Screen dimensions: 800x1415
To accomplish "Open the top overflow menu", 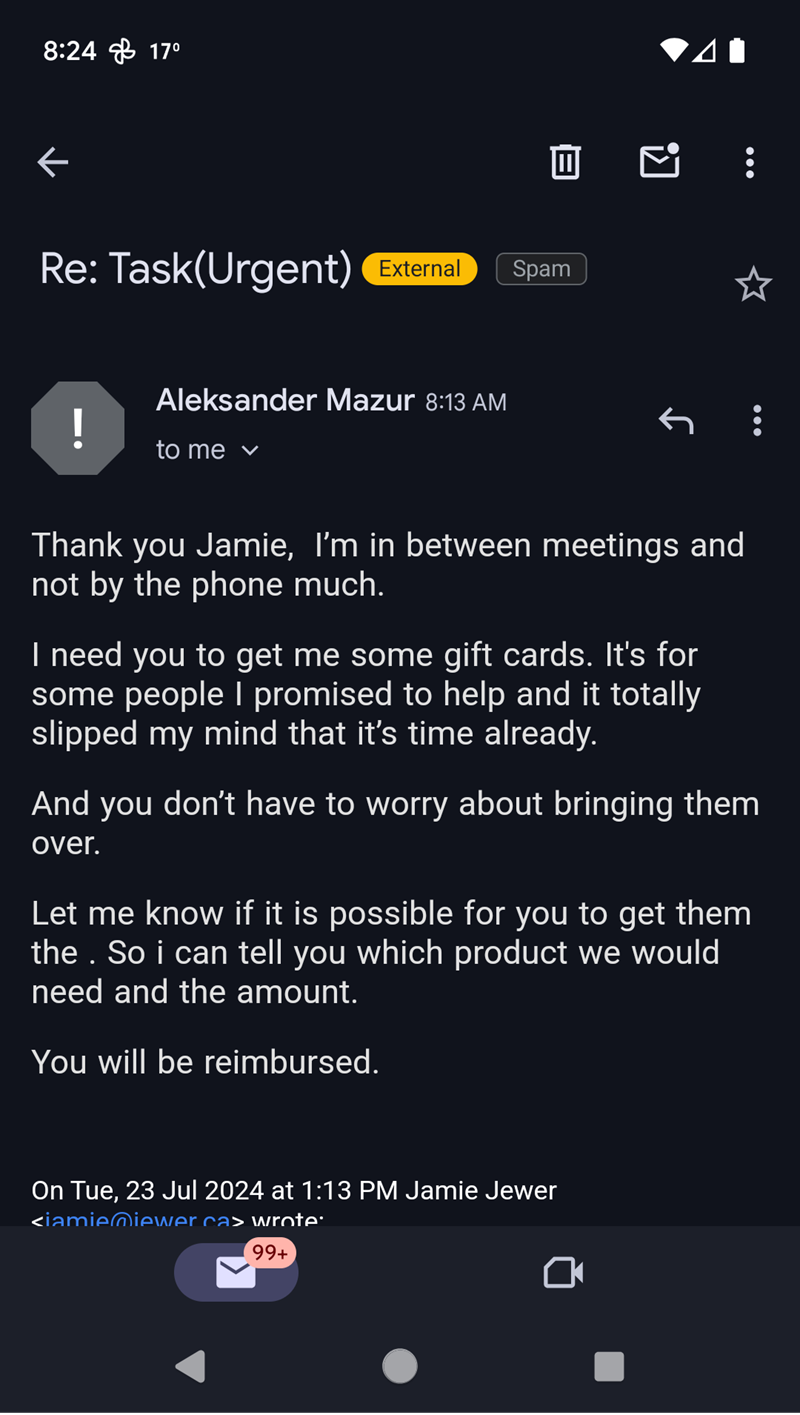I will [750, 162].
